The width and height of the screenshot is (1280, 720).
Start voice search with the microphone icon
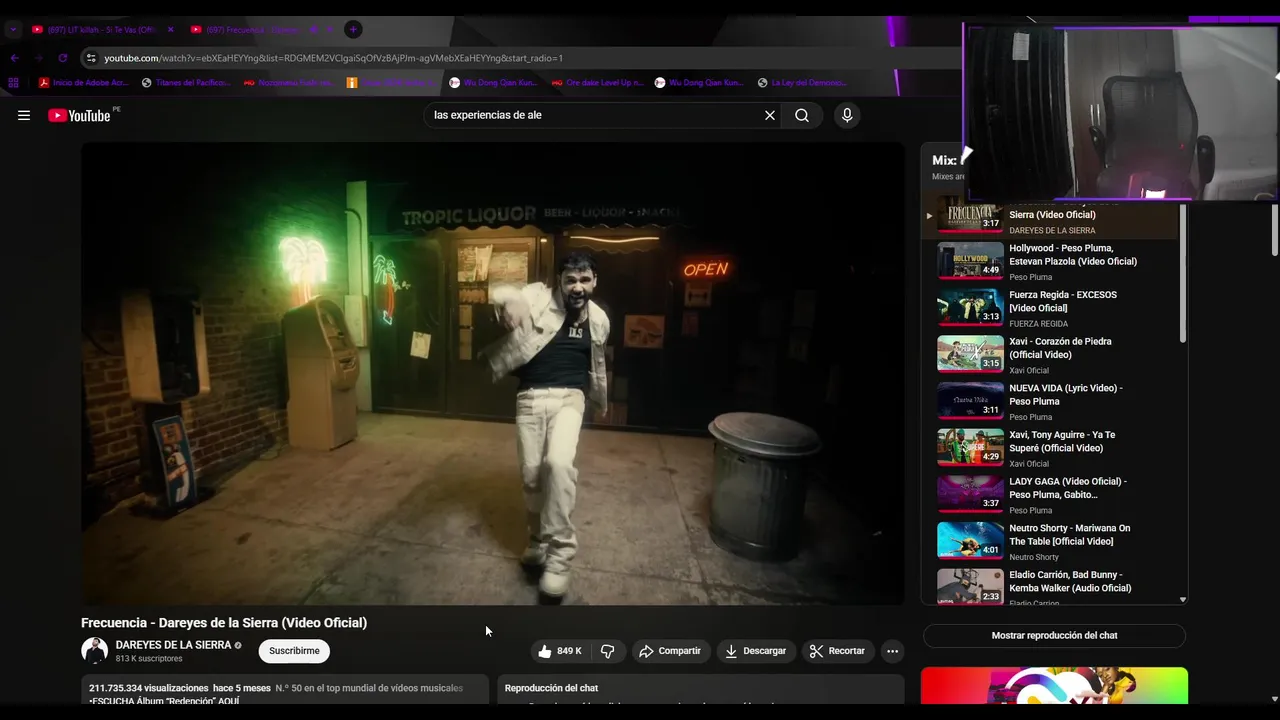coord(847,115)
